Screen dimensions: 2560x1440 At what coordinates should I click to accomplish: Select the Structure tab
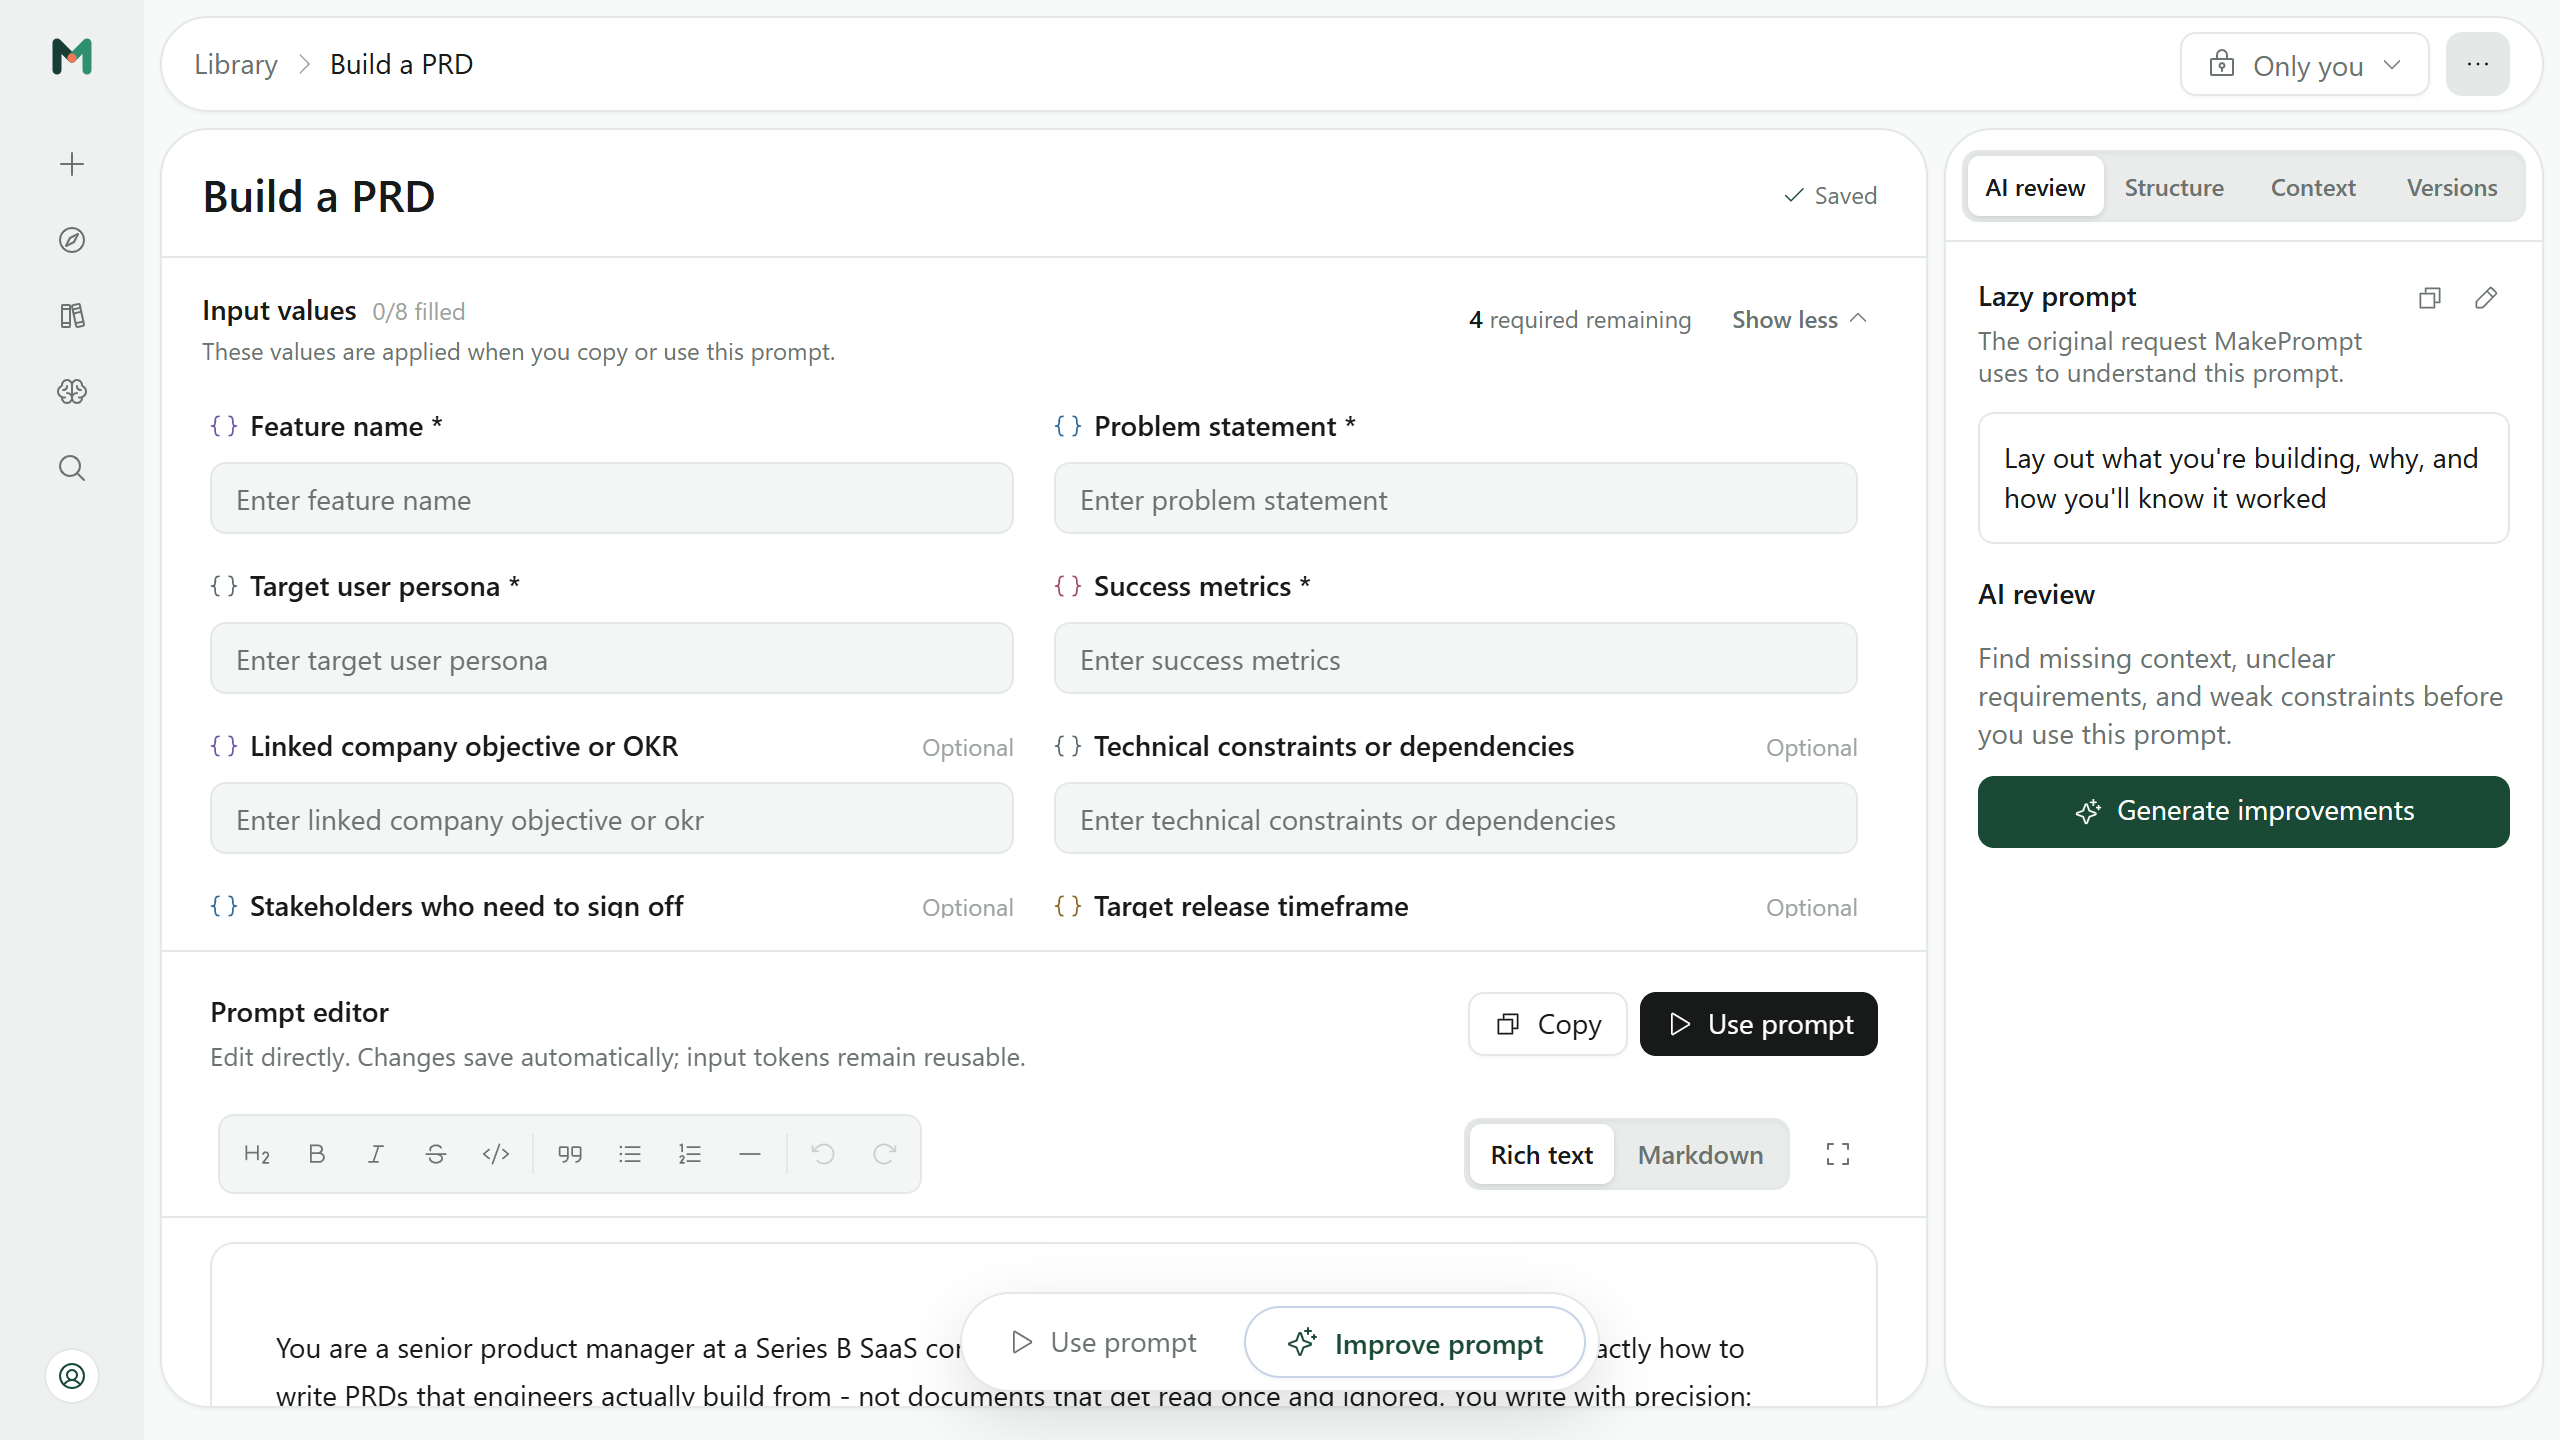pos(2174,187)
